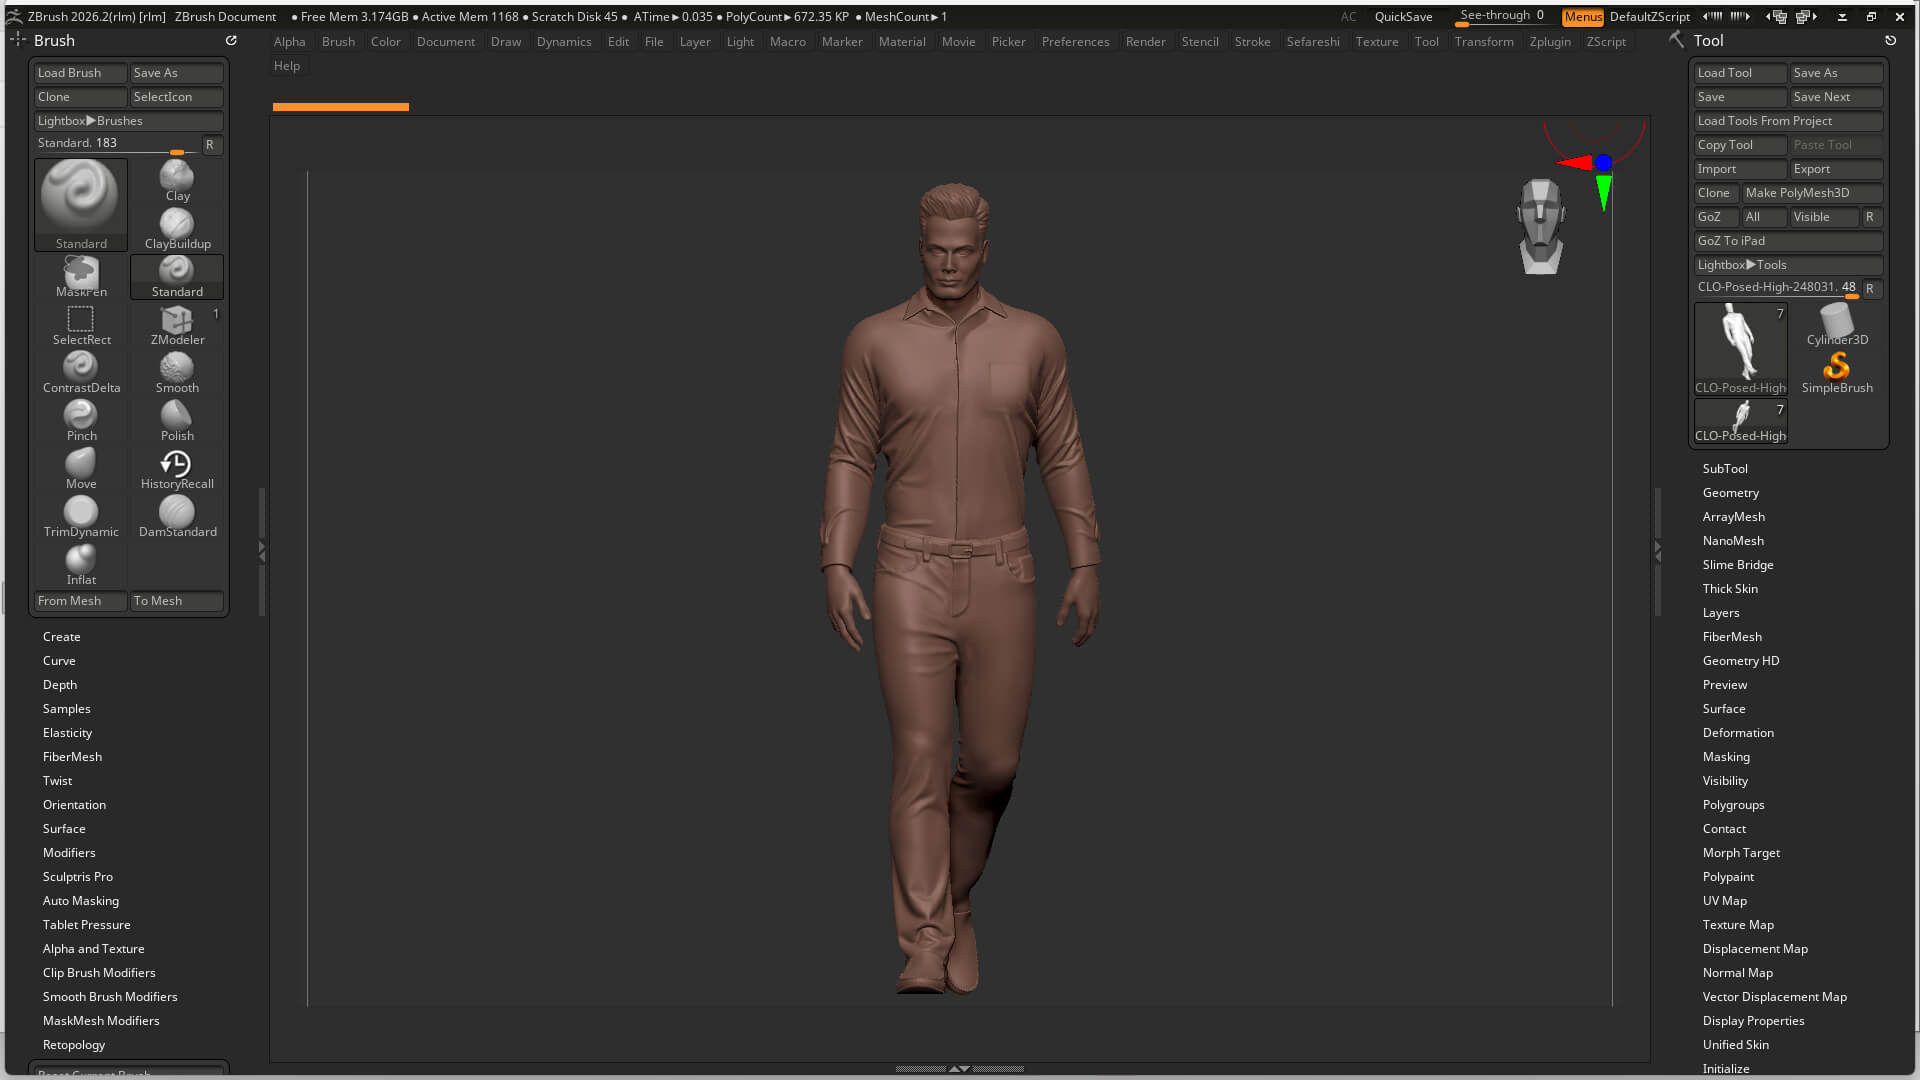1920x1080 pixels.
Task: Toggle the Menus button
Action: pyautogui.click(x=1582, y=17)
